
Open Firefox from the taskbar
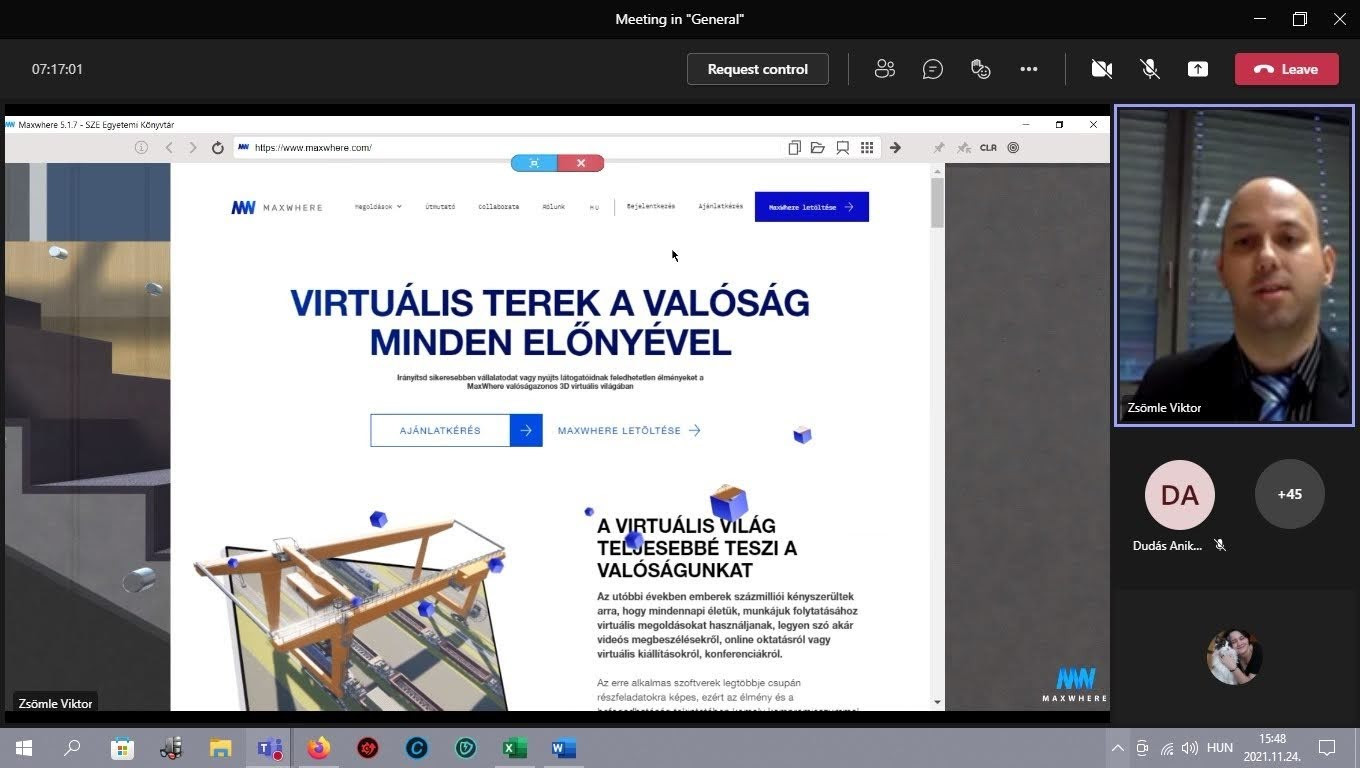coord(318,748)
